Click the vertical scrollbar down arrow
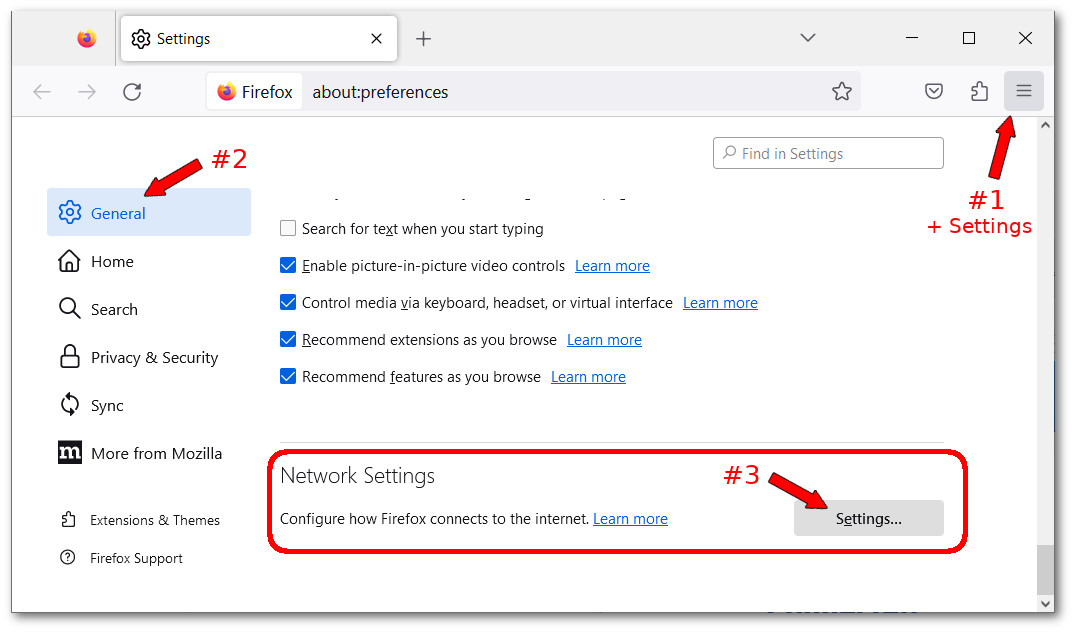This screenshot has height=632, width=1074. (1045, 603)
